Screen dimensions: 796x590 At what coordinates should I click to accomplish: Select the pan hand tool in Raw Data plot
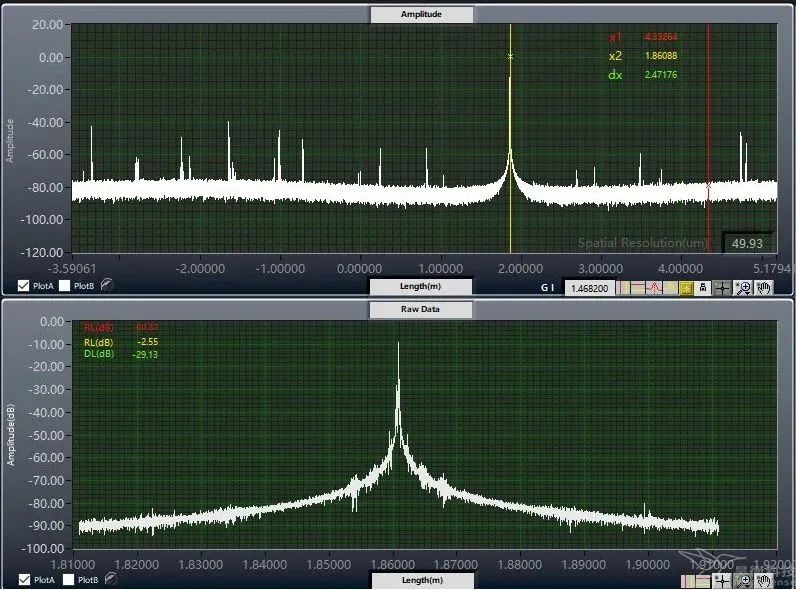tap(765, 580)
